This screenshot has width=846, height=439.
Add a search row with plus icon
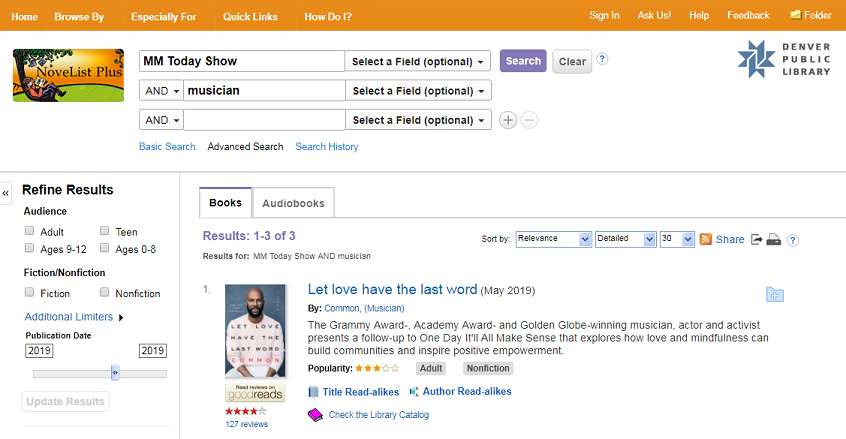click(508, 120)
